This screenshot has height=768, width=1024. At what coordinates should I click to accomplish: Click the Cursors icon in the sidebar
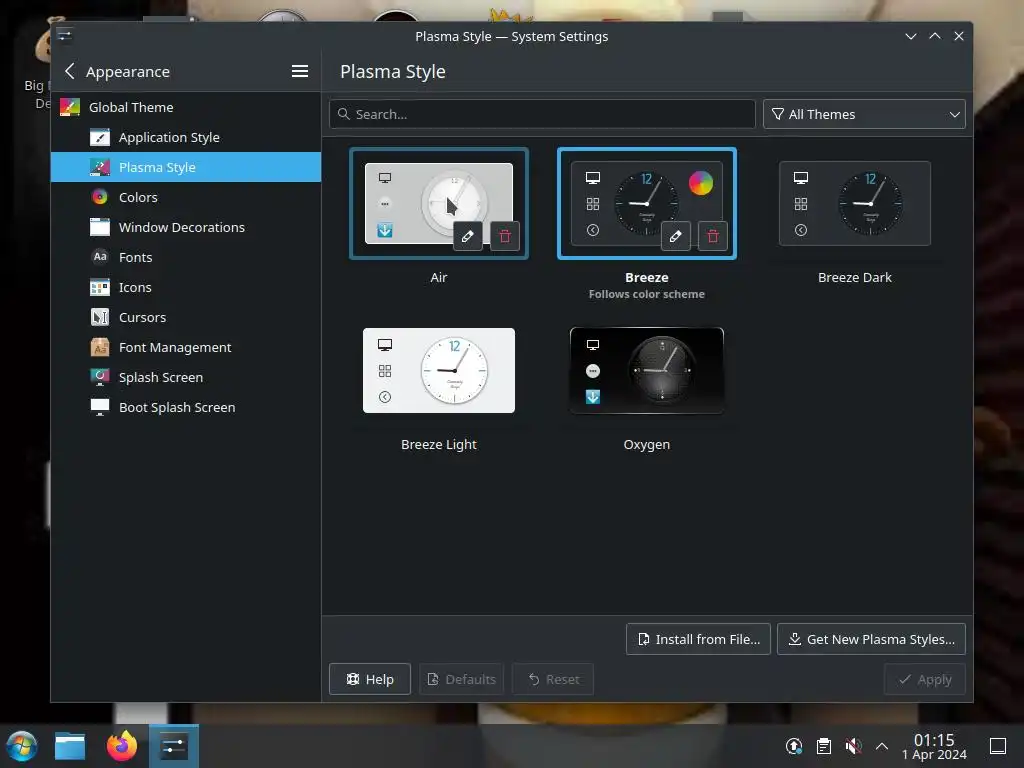tap(100, 317)
